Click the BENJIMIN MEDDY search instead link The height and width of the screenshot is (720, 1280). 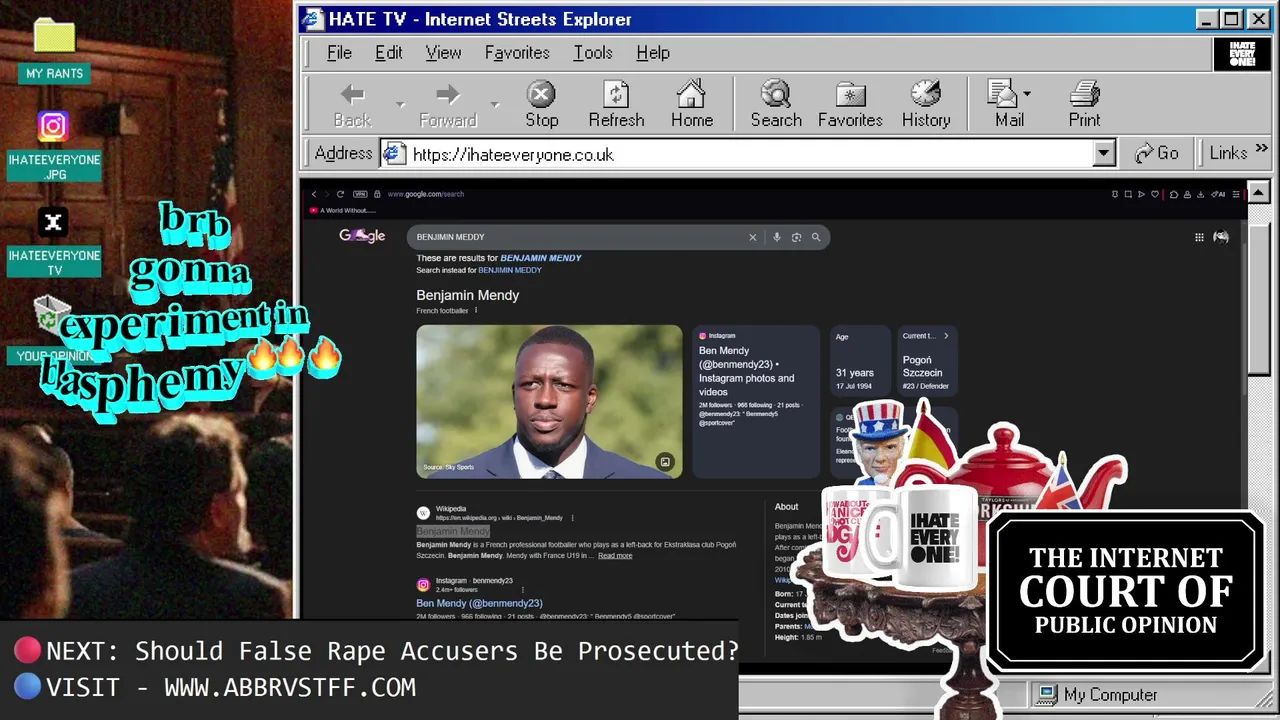click(x=510, y=270)
